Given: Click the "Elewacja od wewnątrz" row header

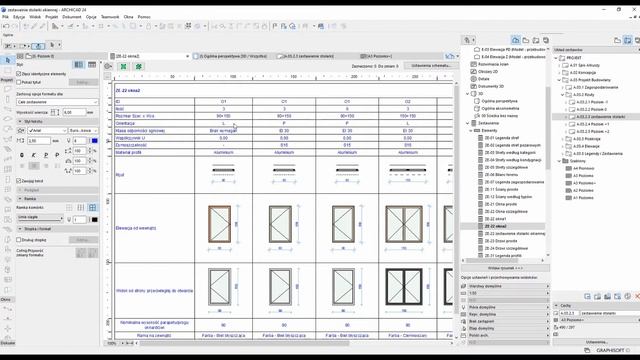Looking at the screenshot, I should (136, 228).
